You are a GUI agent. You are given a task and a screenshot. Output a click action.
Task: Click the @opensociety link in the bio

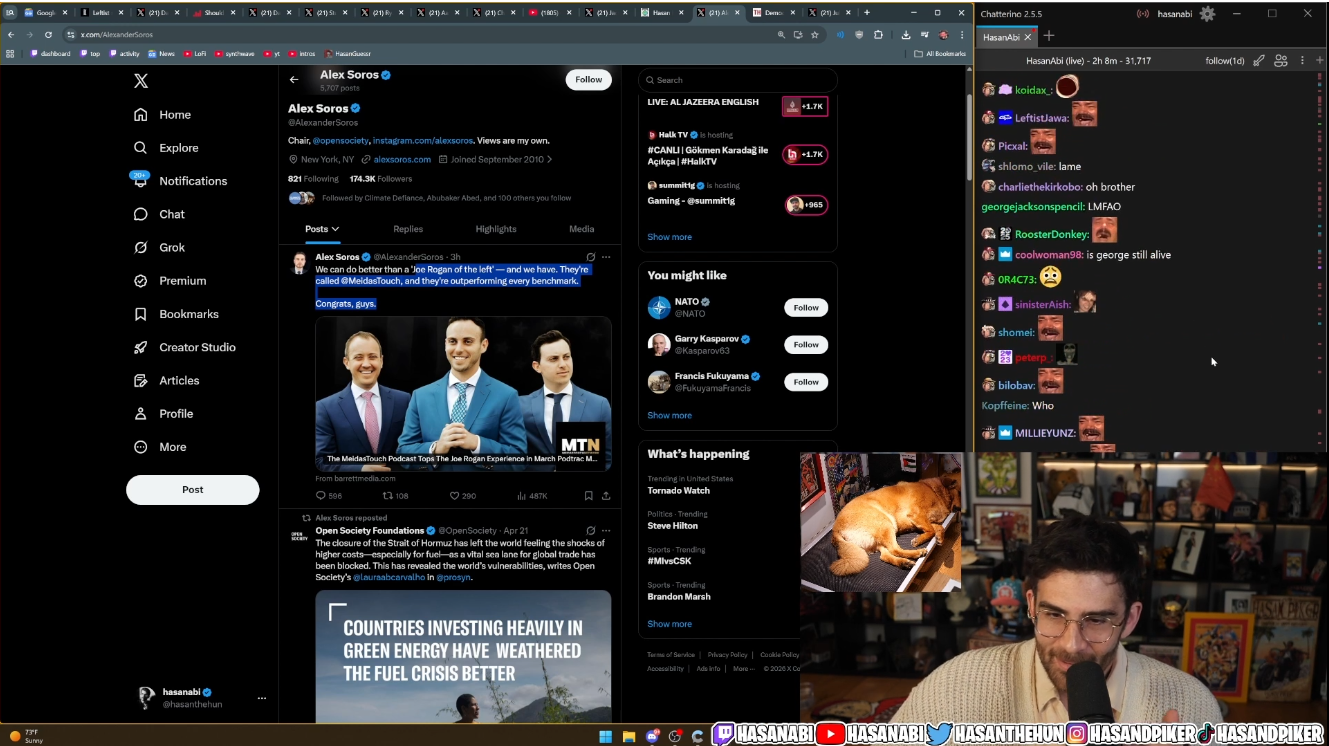[341, 141]
